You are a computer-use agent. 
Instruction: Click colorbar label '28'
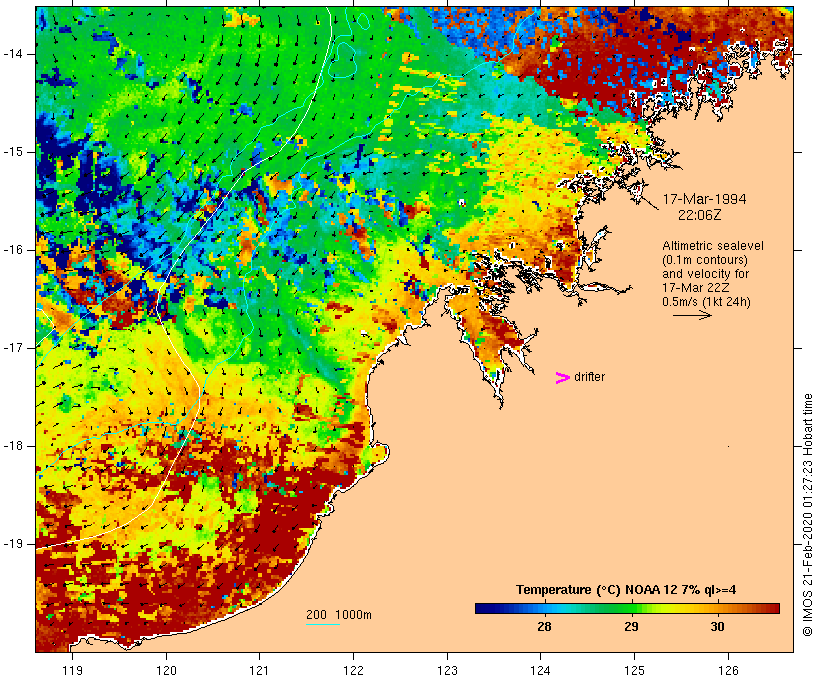coord(544,627)
